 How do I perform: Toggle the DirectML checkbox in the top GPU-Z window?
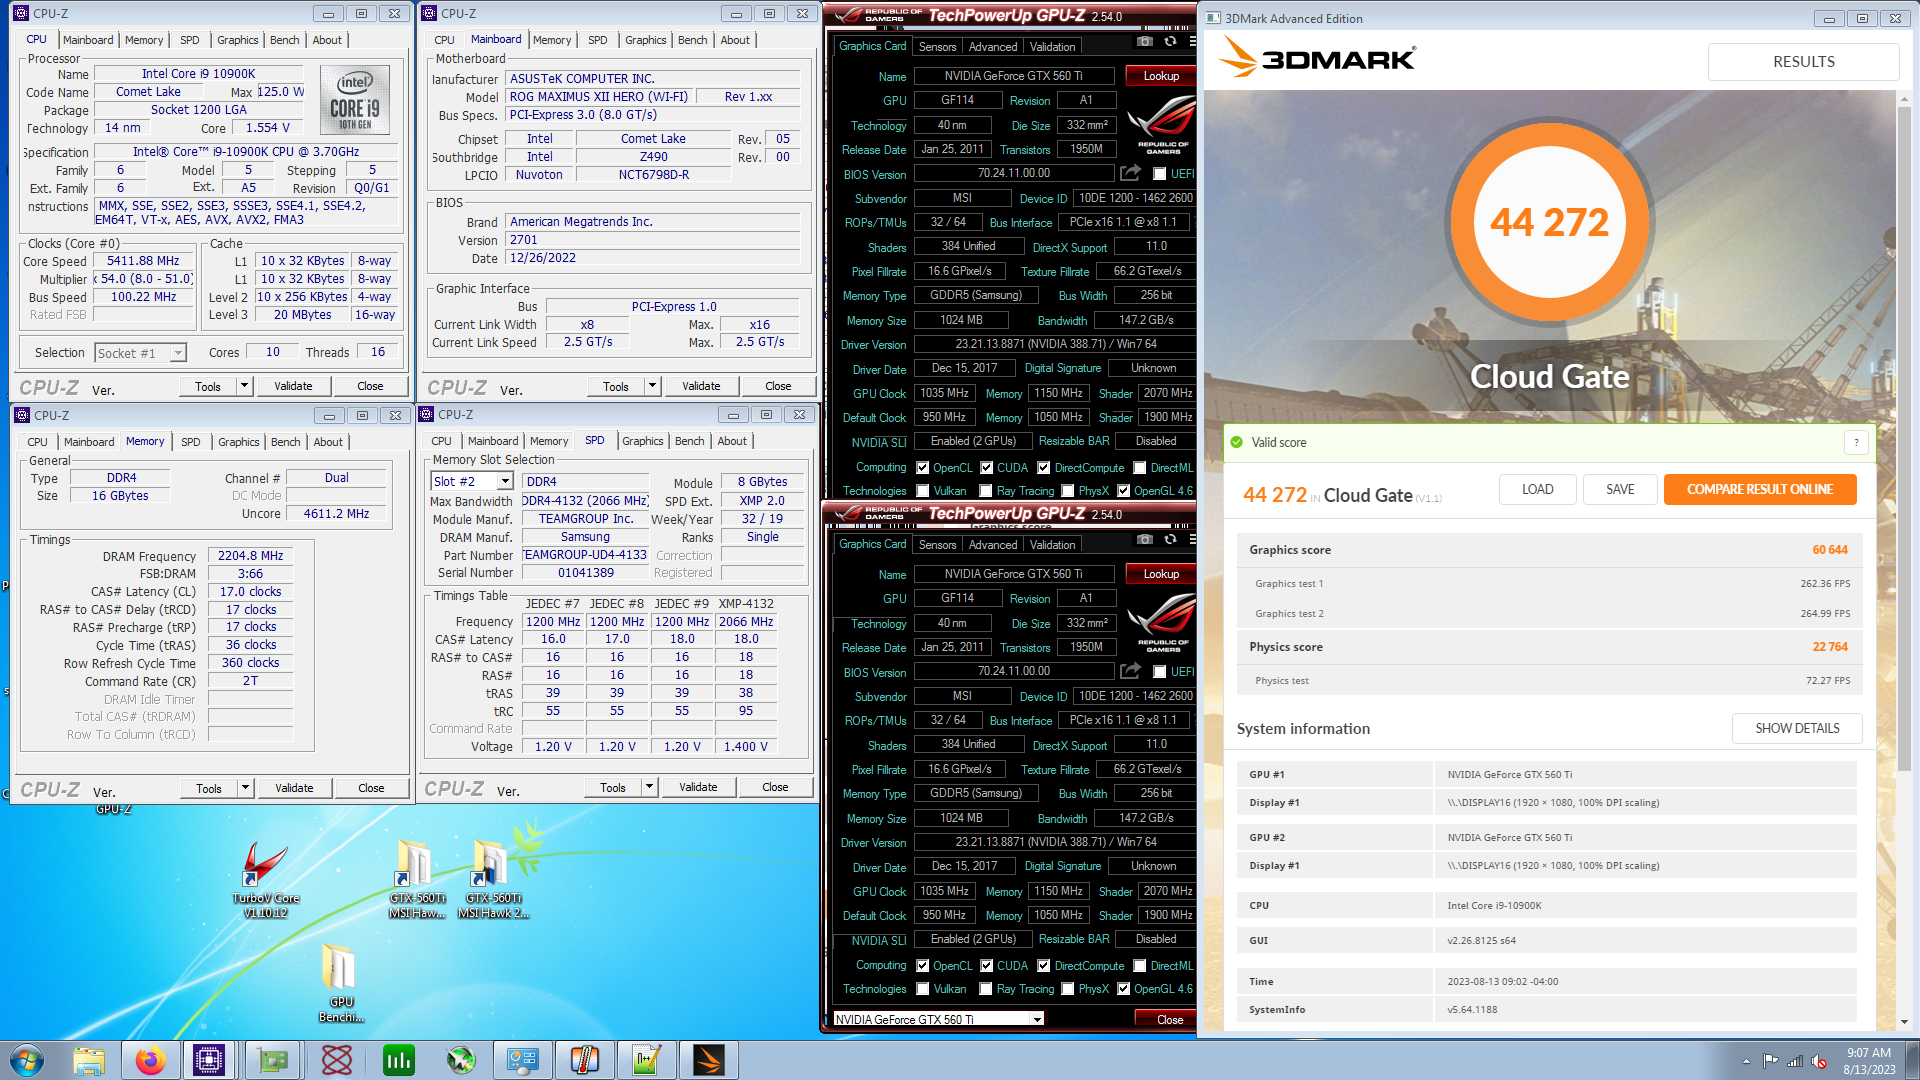tap(1140, 467)
